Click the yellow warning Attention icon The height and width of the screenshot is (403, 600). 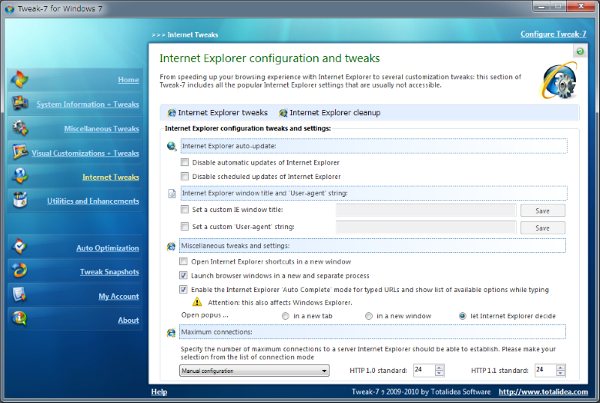(x=197, y=302)
